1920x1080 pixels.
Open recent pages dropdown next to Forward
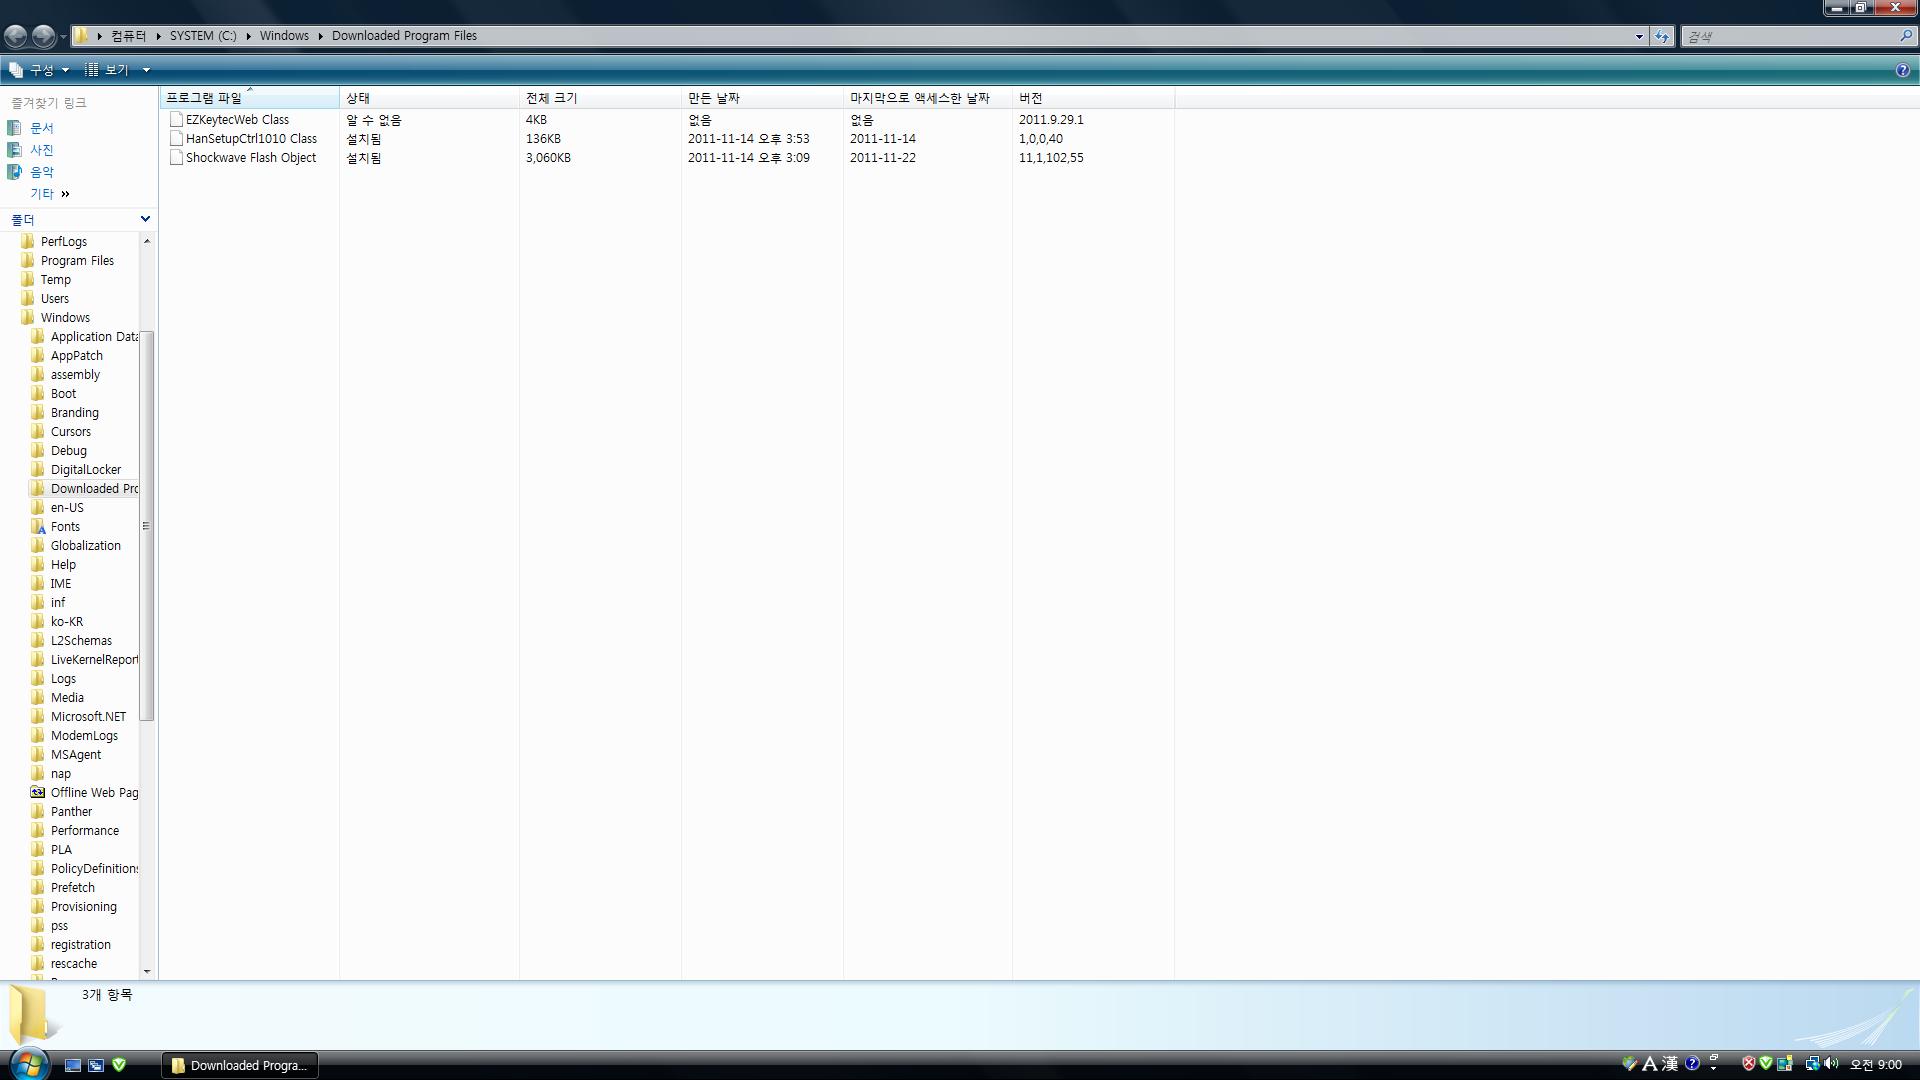pos(63,37)
